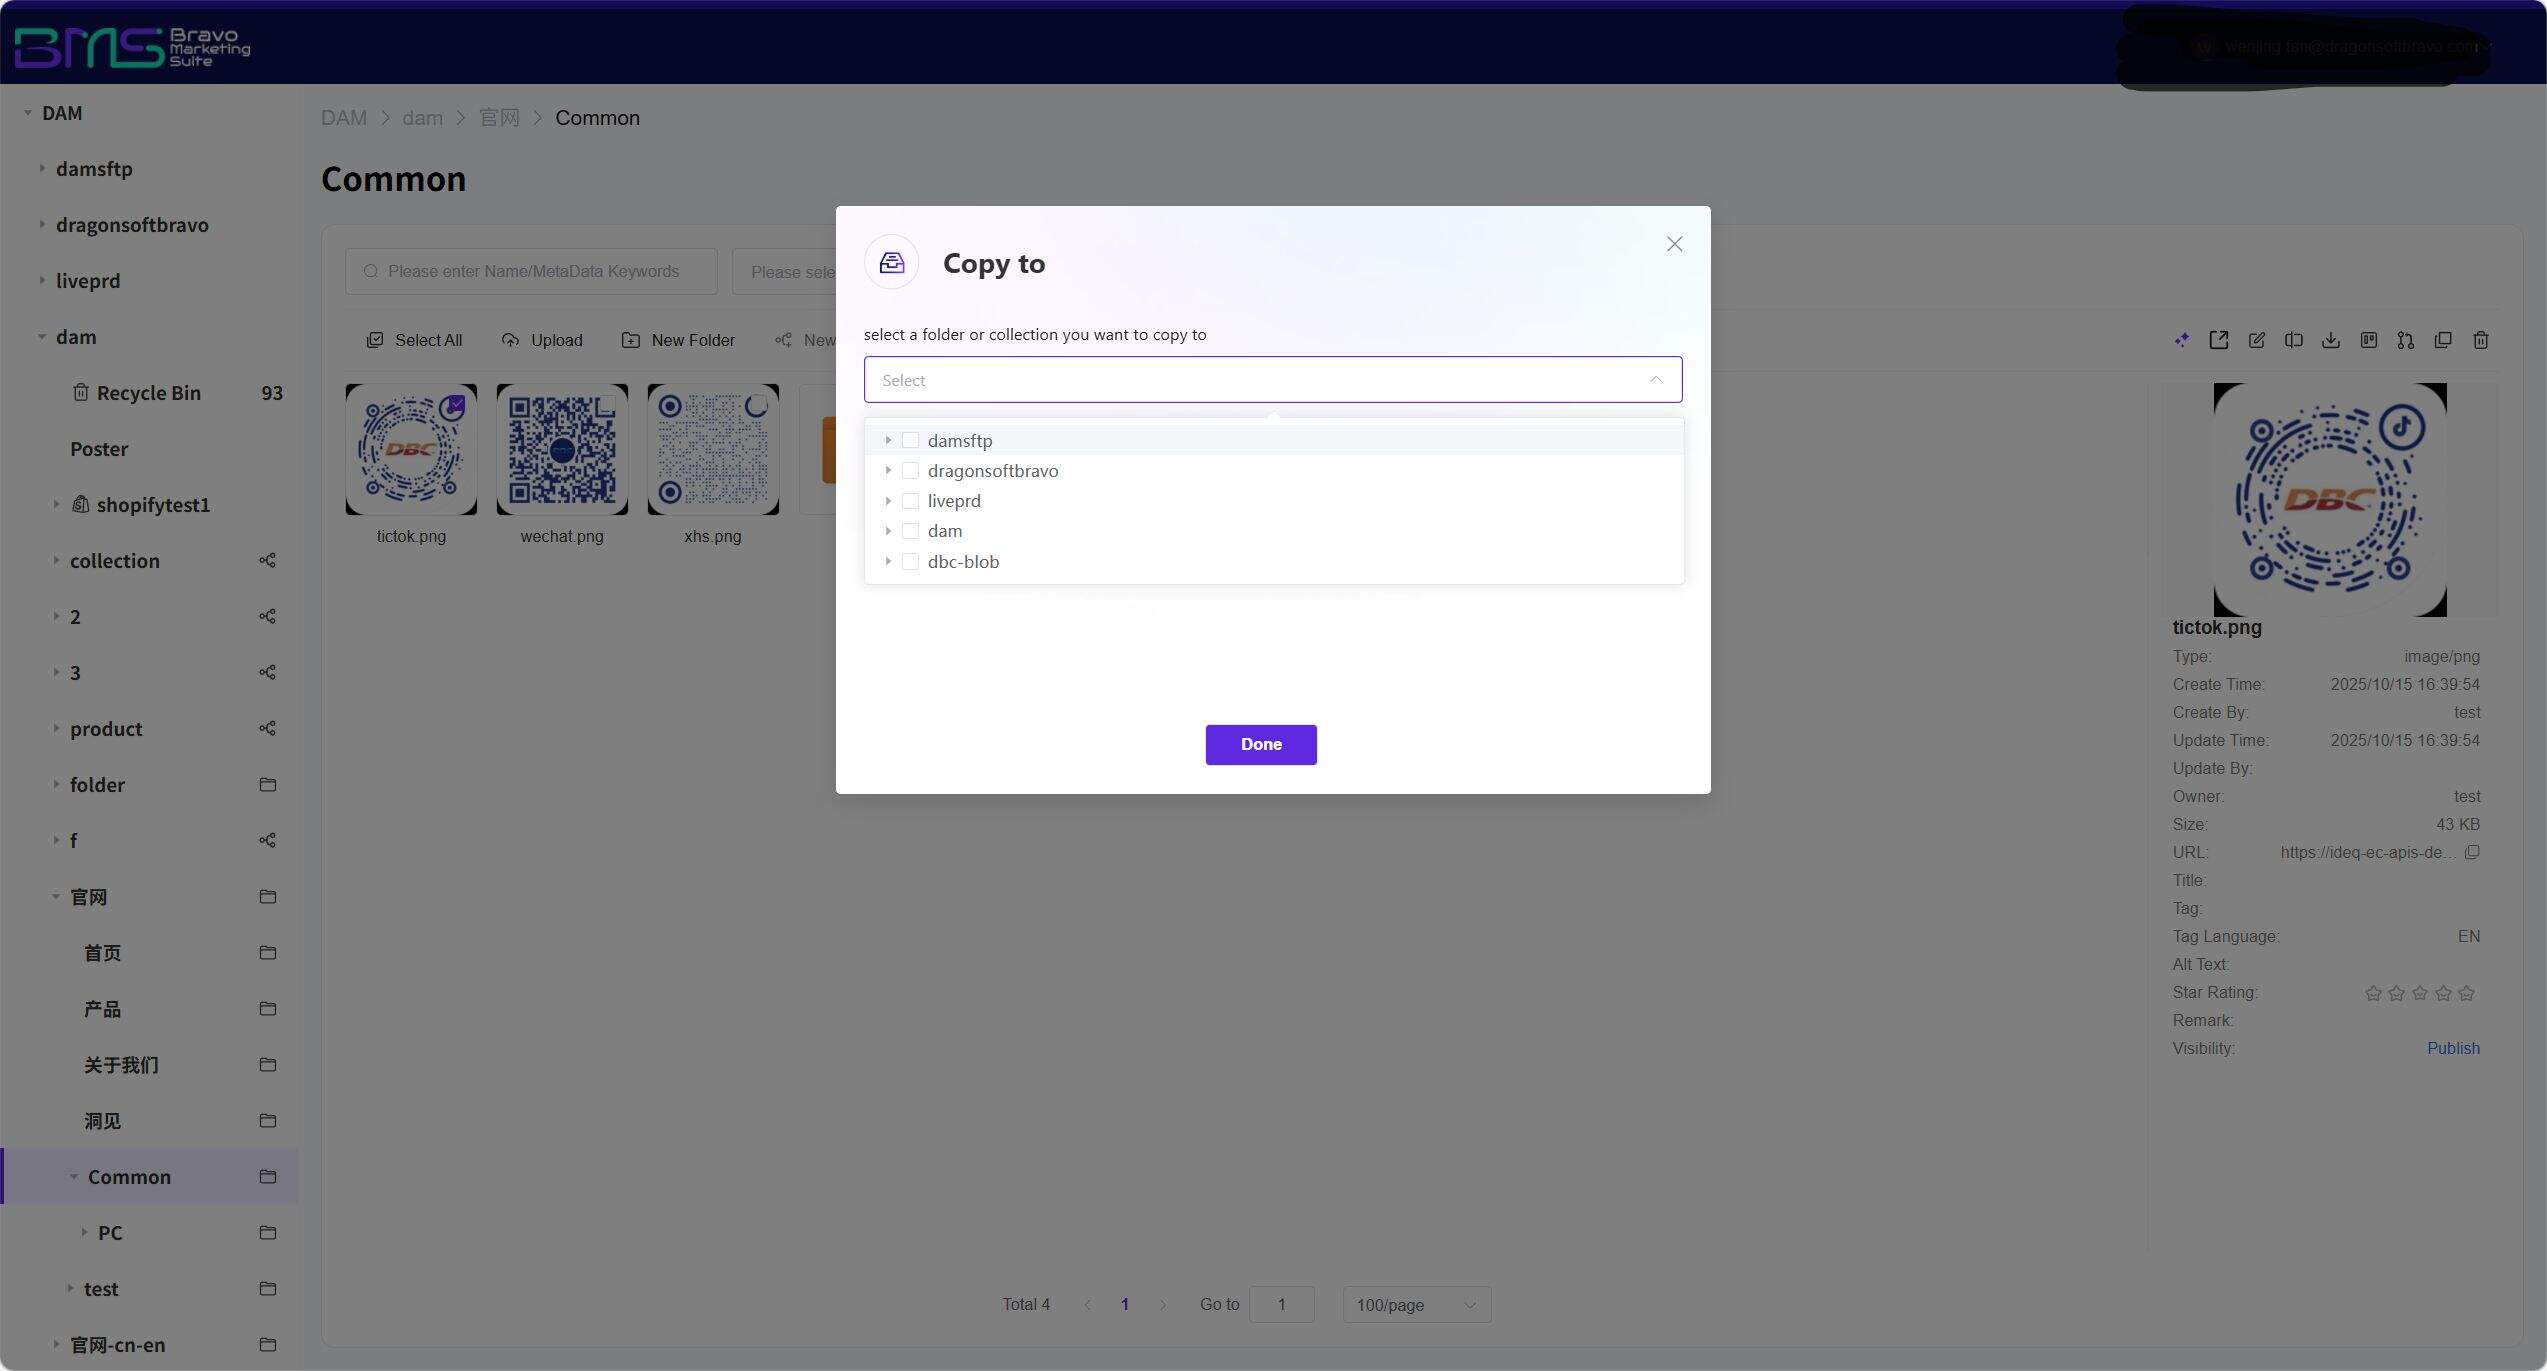Viewport: 2547px width, 1371px height.
Task: Click the copy URL icon beside the link
Action: (x=2472, y=852)
